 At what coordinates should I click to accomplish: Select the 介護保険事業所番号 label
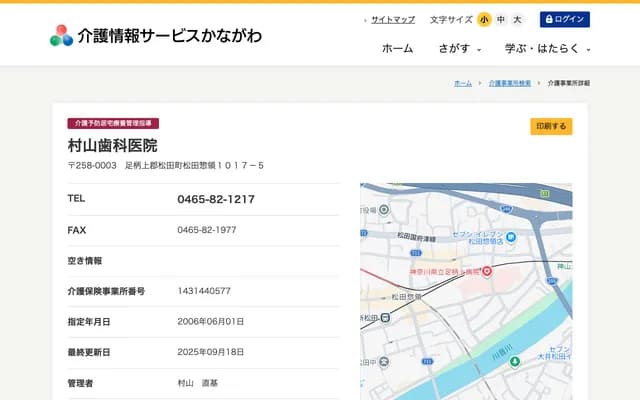tap(106, 291)
